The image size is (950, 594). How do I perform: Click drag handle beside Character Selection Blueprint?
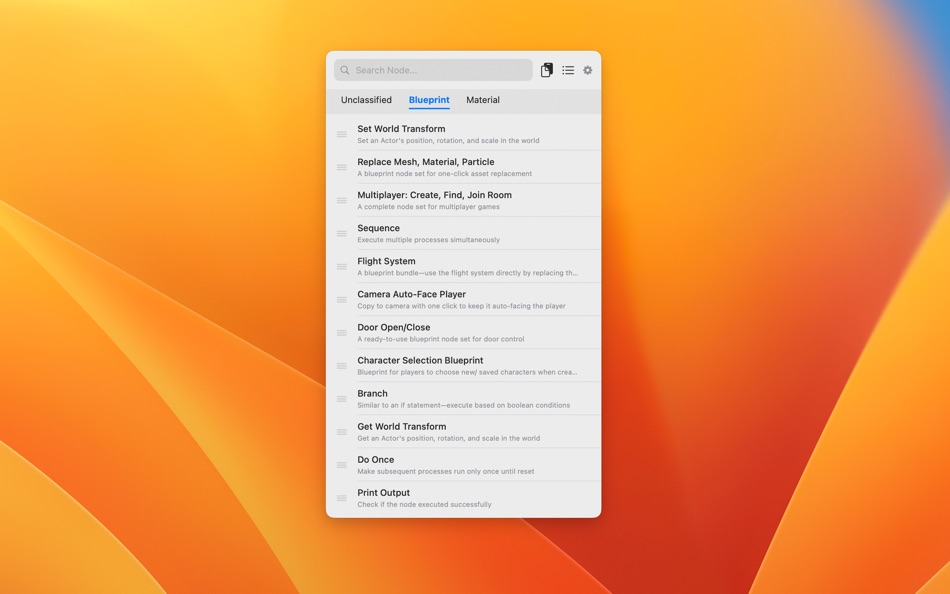pos(342,366)
